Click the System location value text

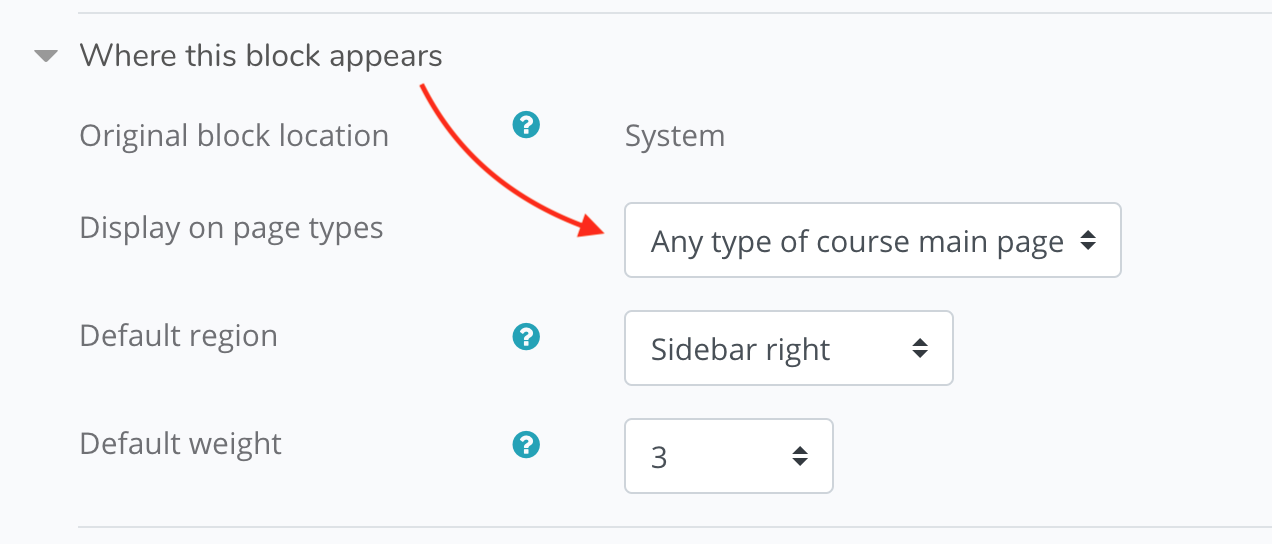tap(675, 136)
